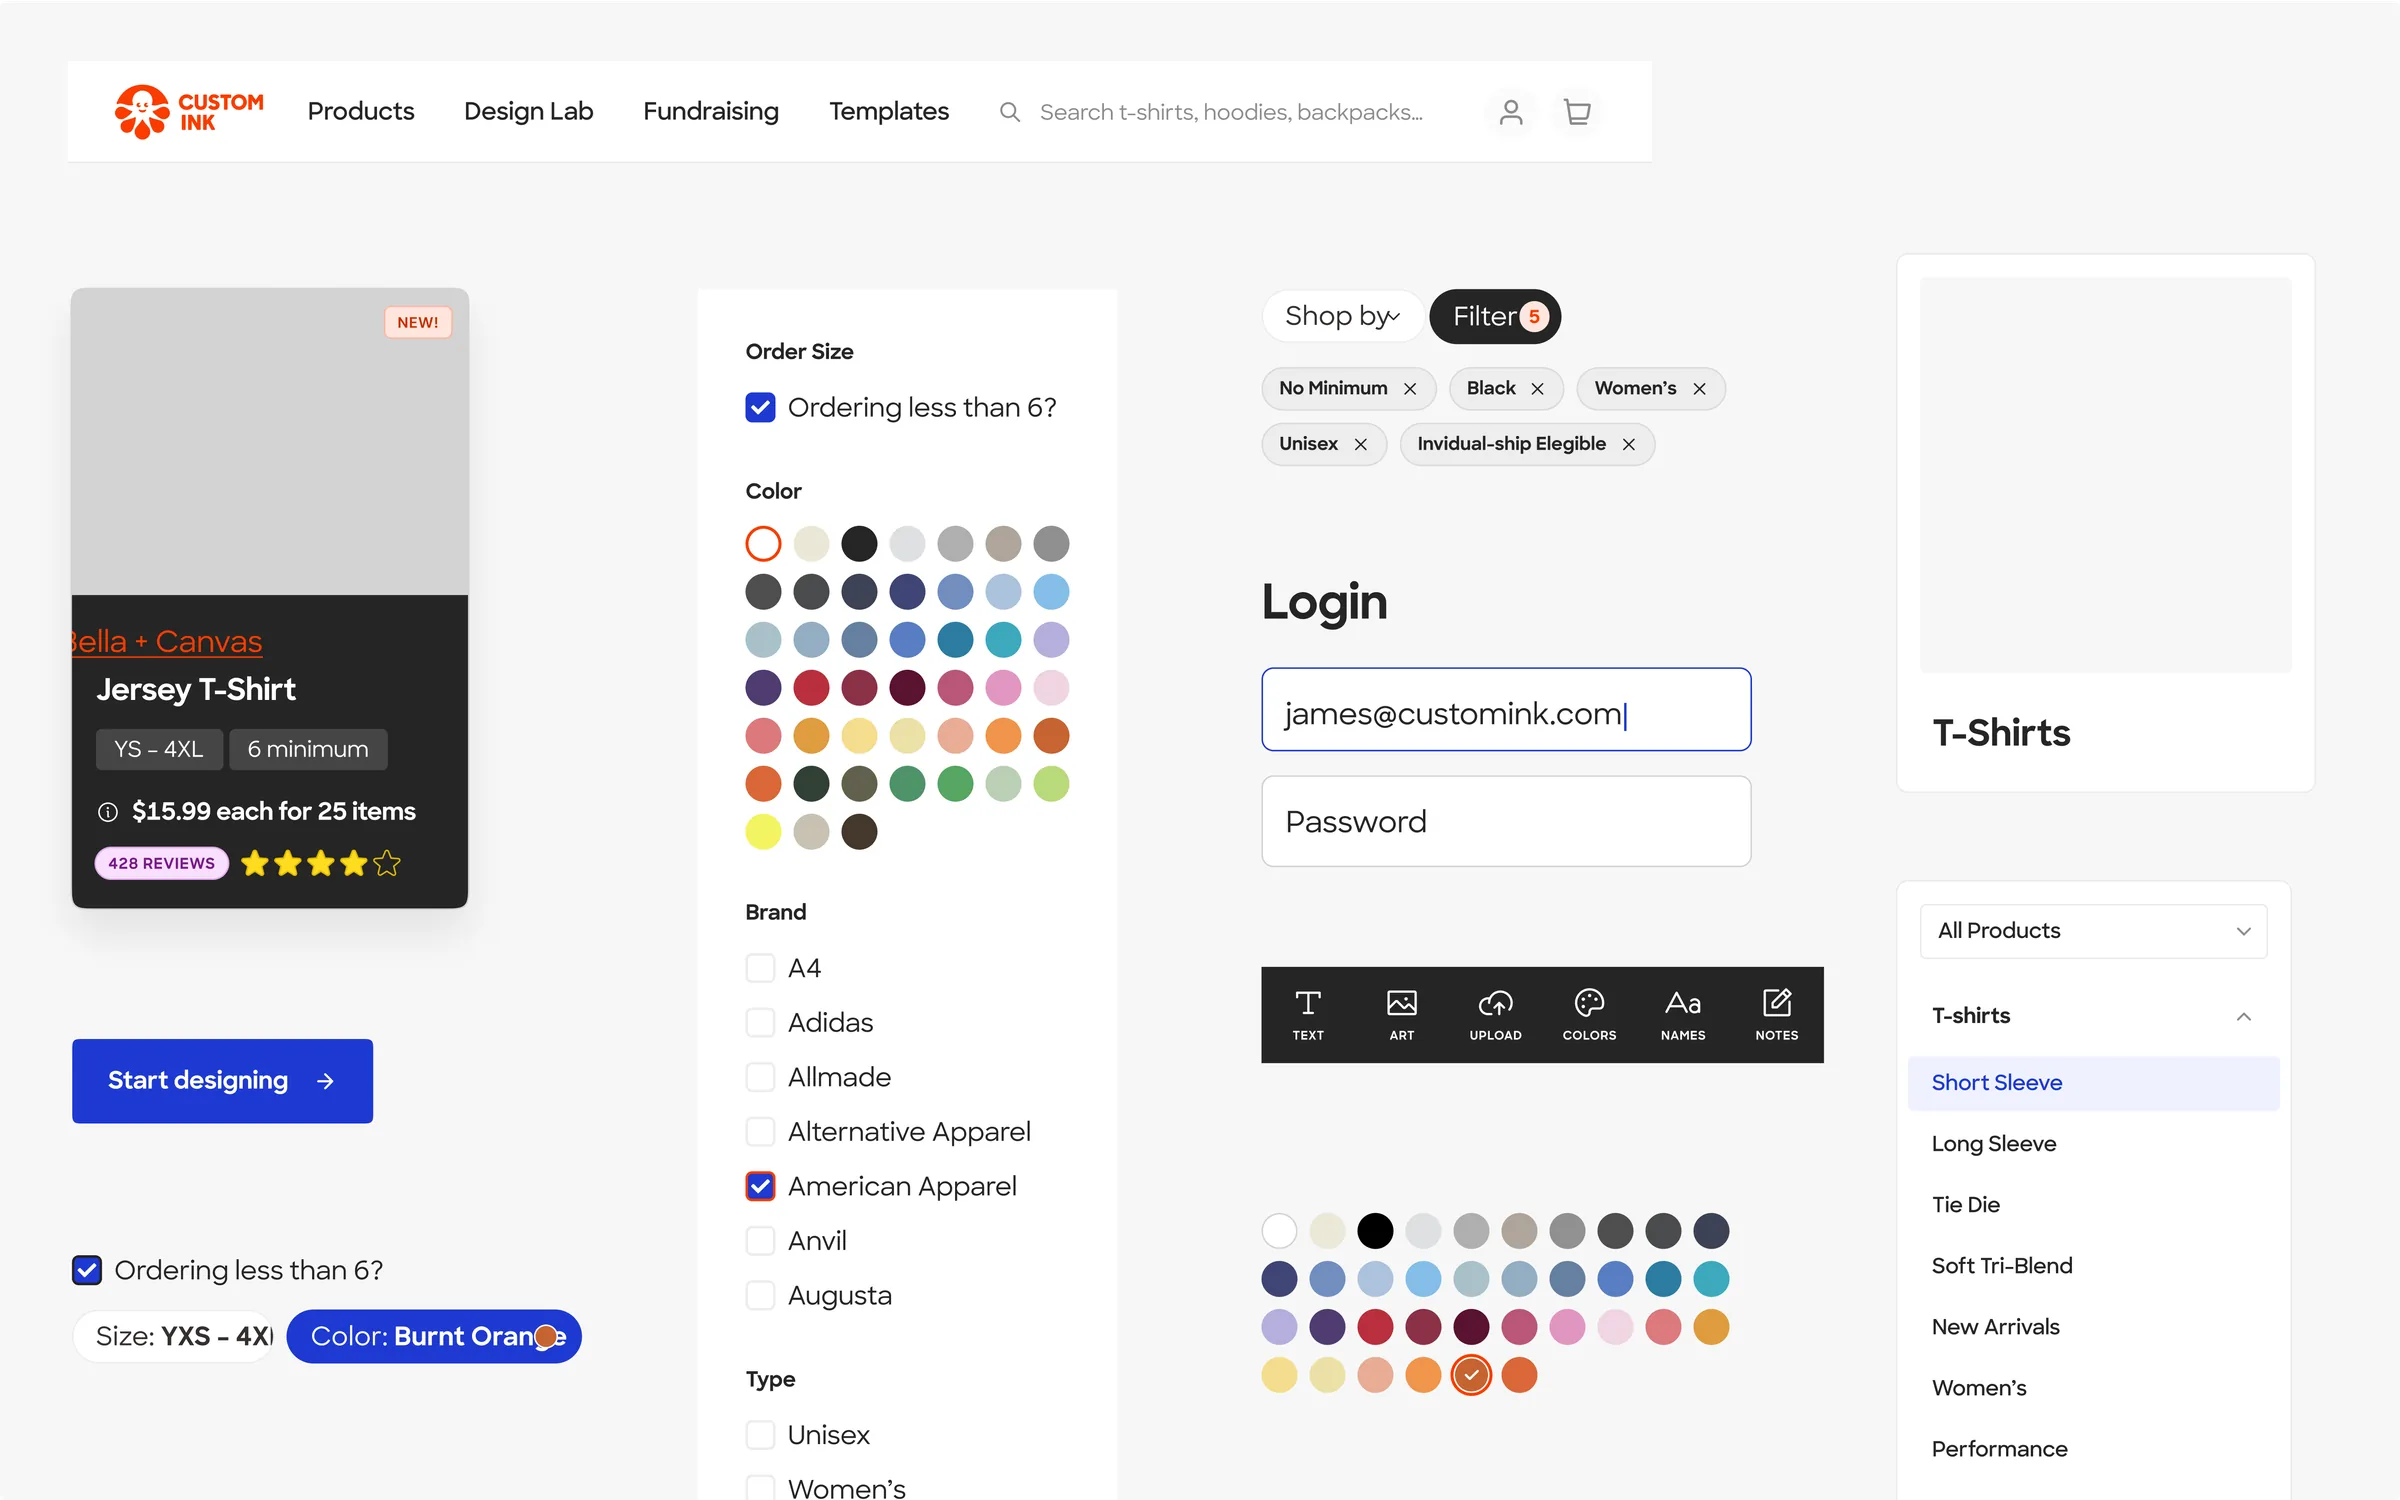The height and width of the screenshot is (1500, 2400).
Task: Check the Augusta brand checkbox
Action: [x=760, y=1295]
